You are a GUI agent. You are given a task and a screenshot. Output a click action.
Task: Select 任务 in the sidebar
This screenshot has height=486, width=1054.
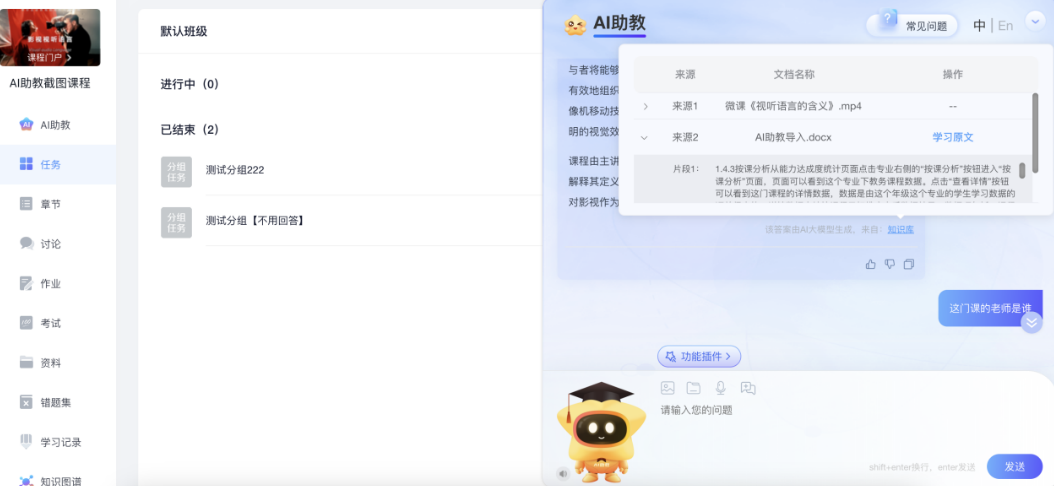58,164
